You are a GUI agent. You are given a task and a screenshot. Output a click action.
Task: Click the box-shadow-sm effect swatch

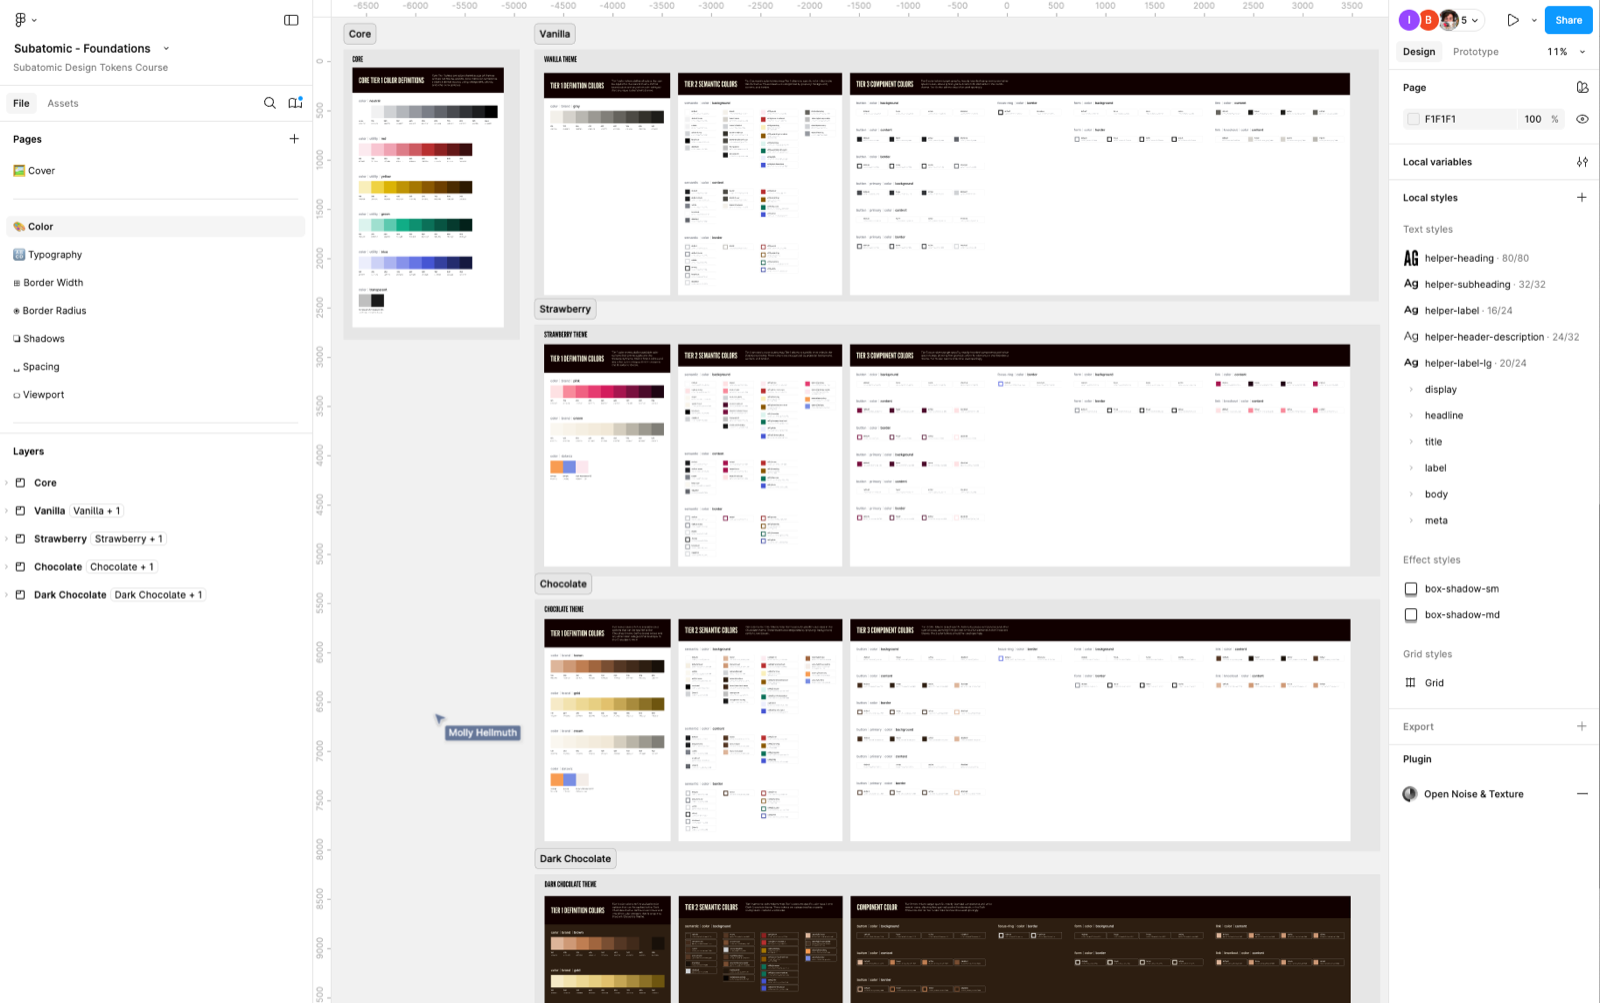[1411, 589]
